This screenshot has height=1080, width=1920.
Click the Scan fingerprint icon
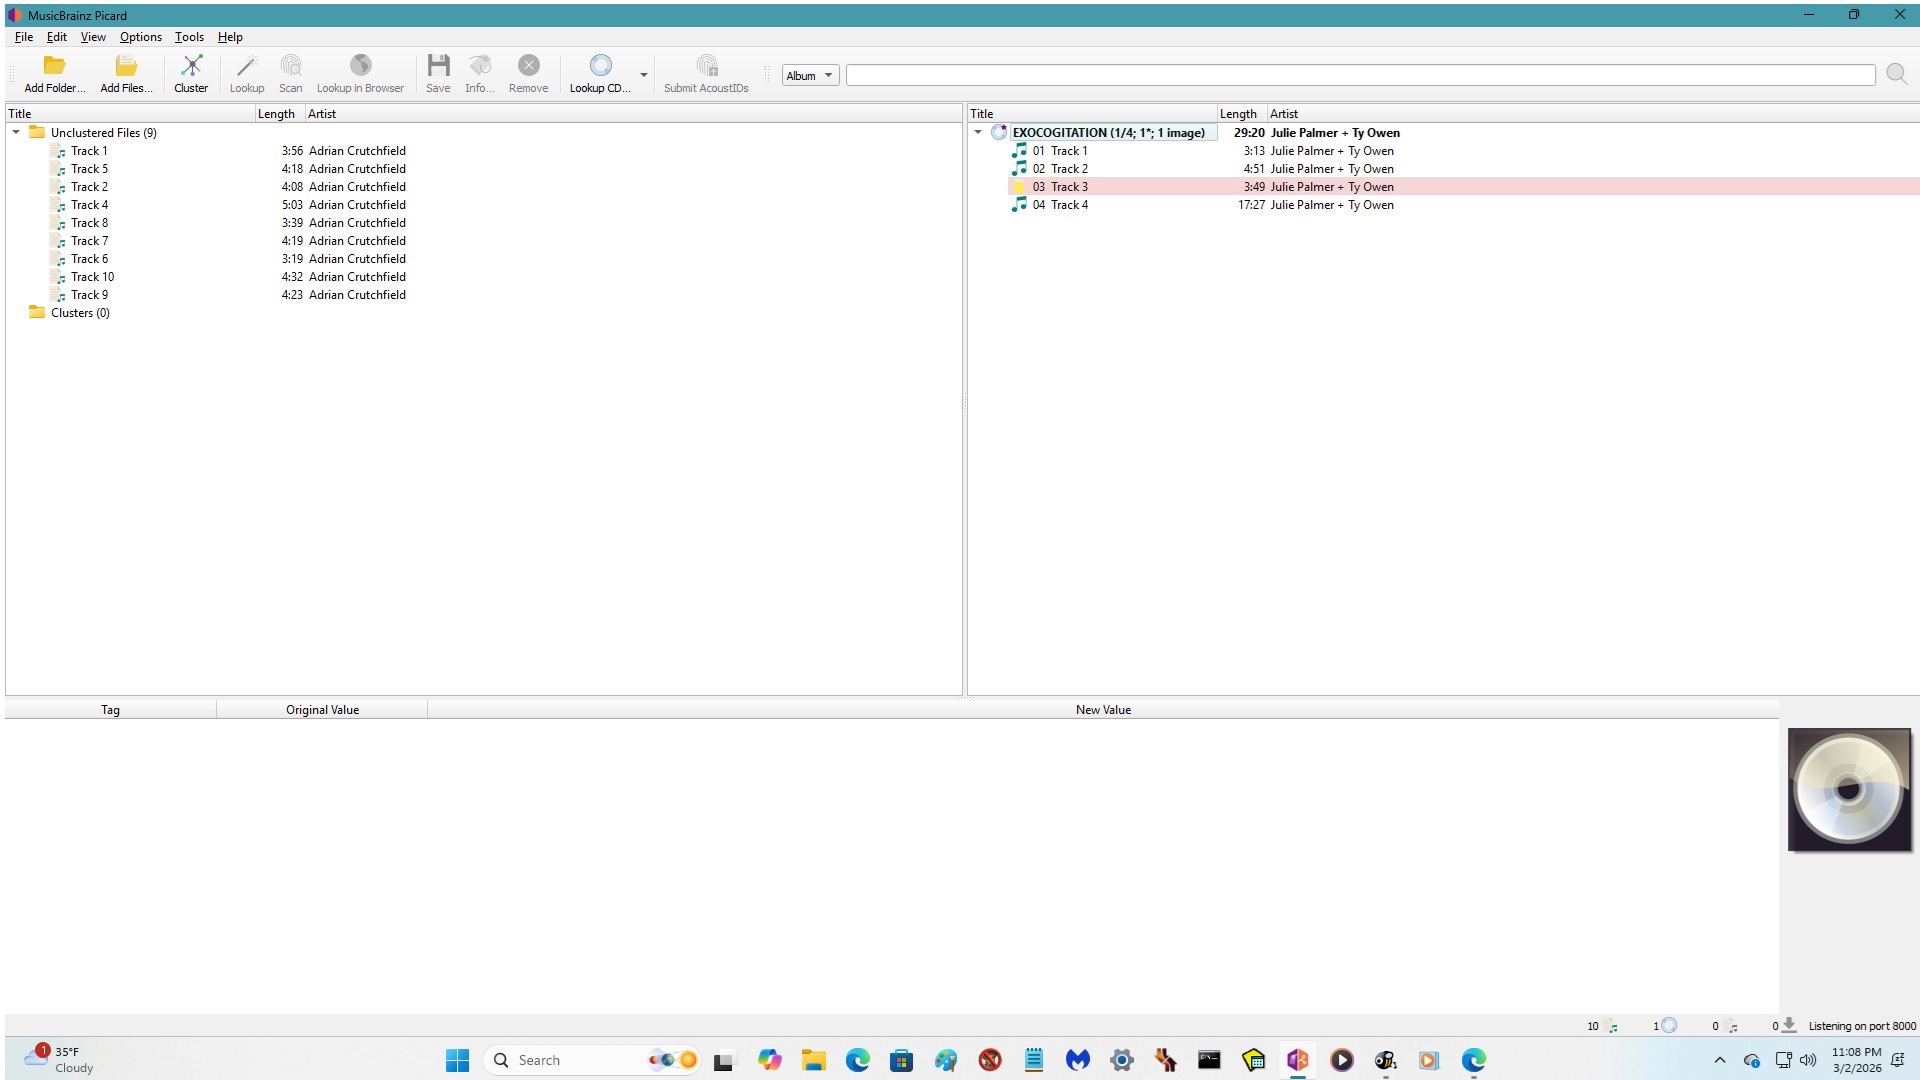[290, 67]
